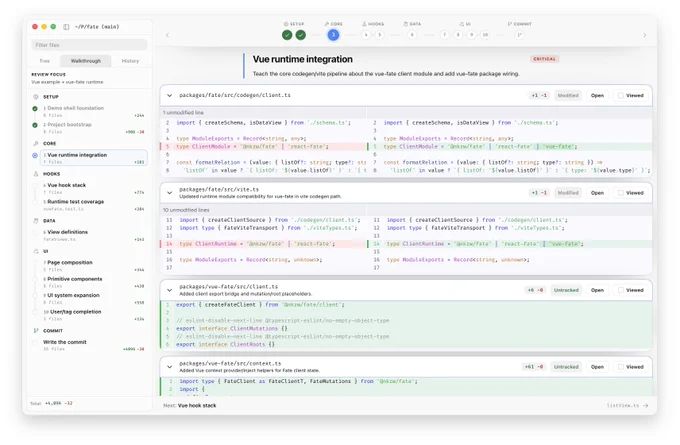Viewport: 680px width, 445px height.
Task: Collapse the vite.ts diff
Action: (170, 193)
